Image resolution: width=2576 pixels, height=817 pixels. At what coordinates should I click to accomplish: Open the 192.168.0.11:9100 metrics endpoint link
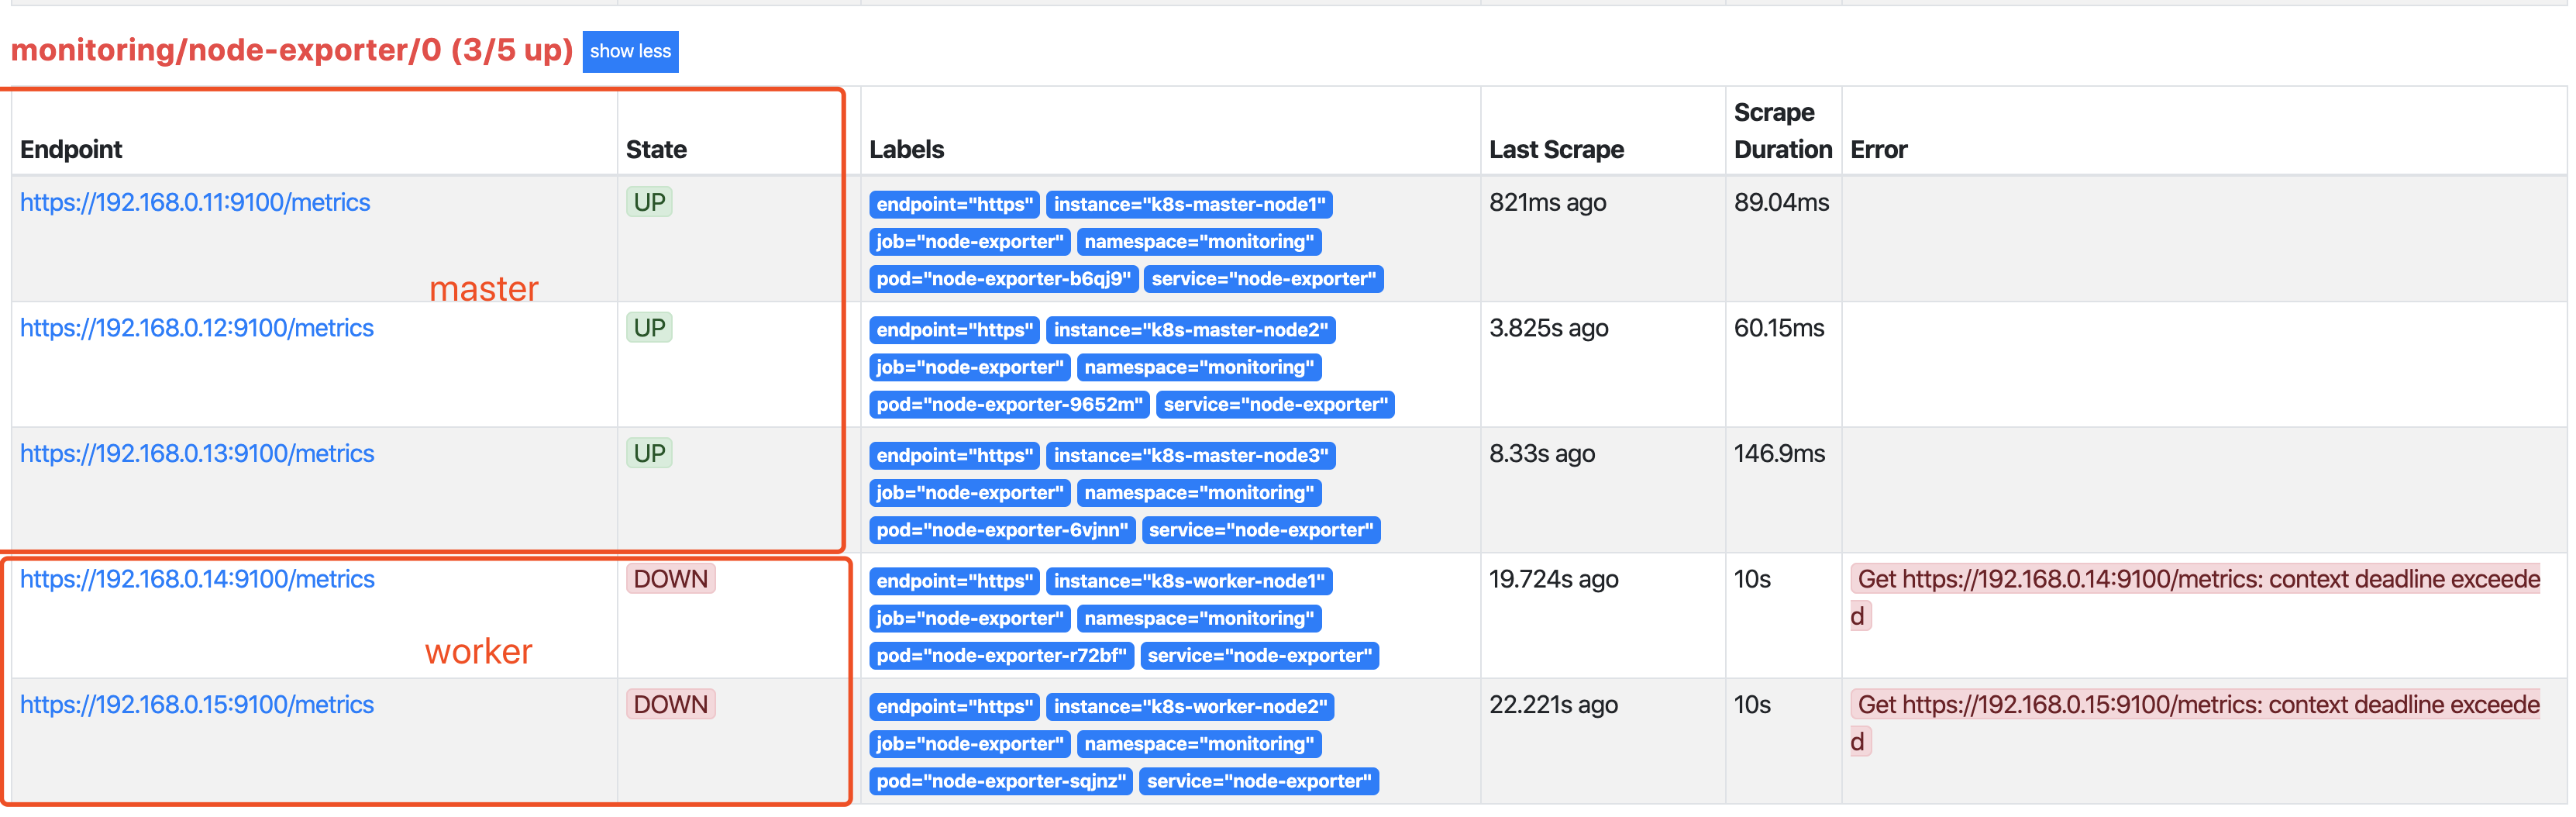coord(195,202)
